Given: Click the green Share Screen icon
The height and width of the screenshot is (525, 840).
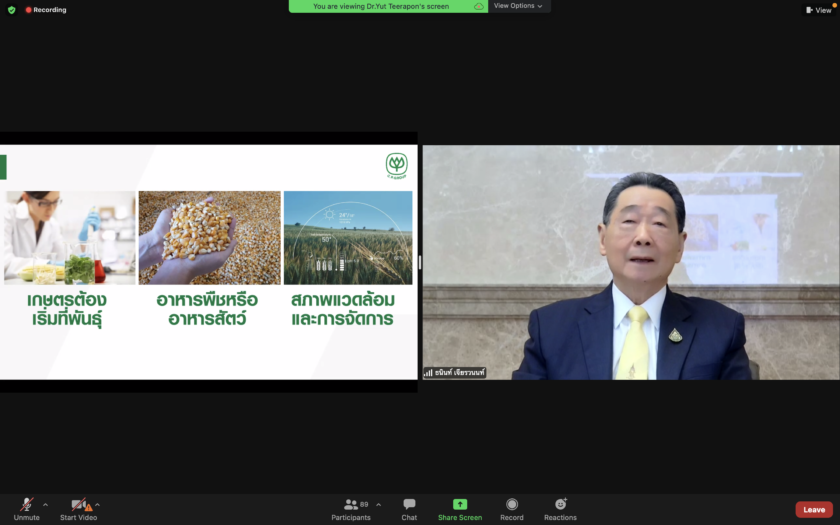Looking at the screenshot, I should click(460, 505).
